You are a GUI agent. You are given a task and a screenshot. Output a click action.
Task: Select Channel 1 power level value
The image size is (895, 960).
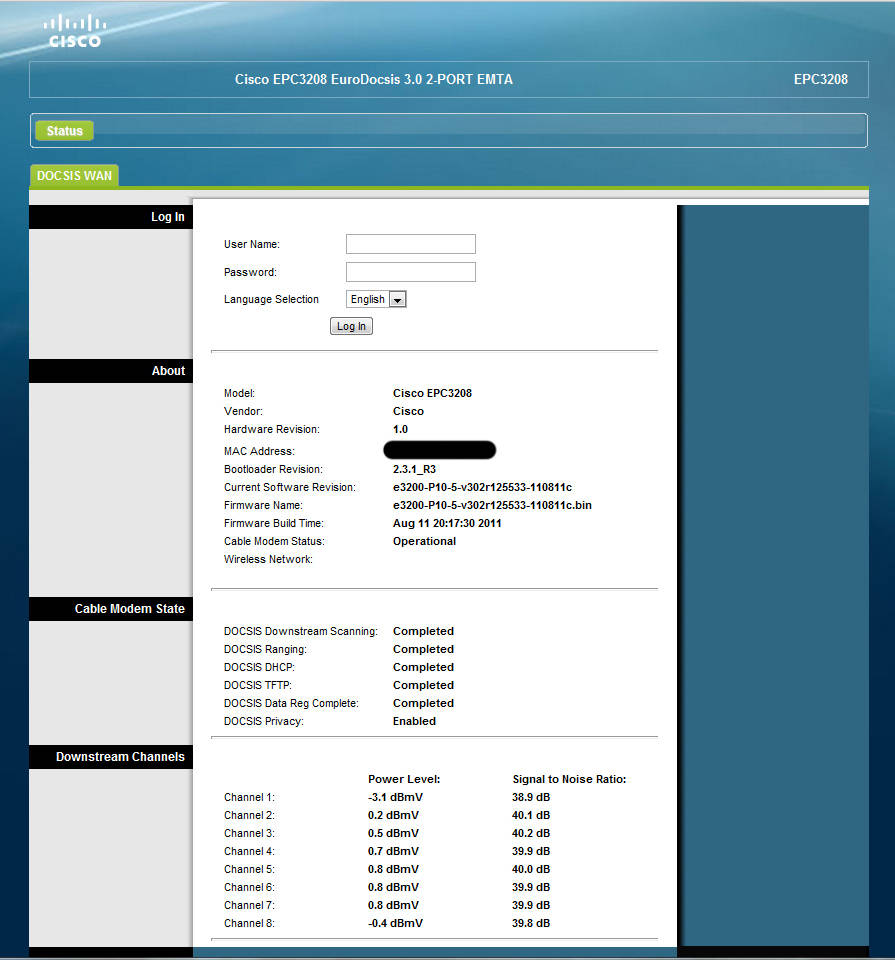point(393,797)
